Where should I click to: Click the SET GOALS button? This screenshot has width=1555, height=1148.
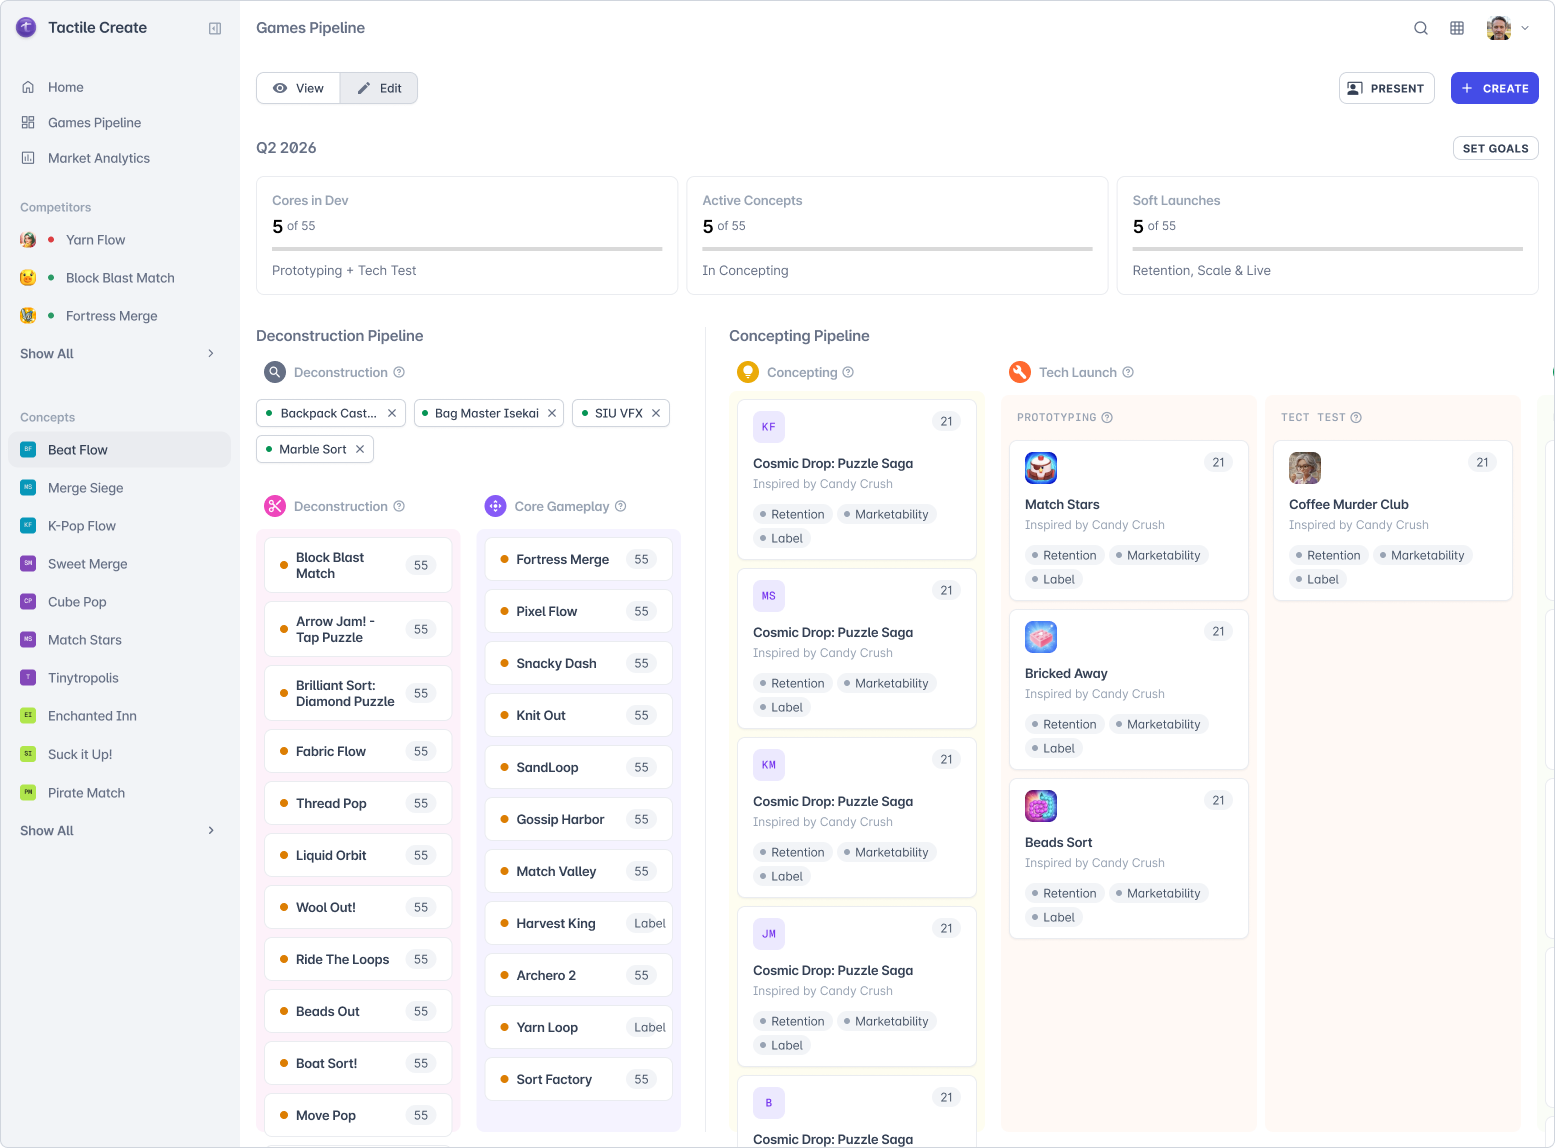[x=1496, y=148]
